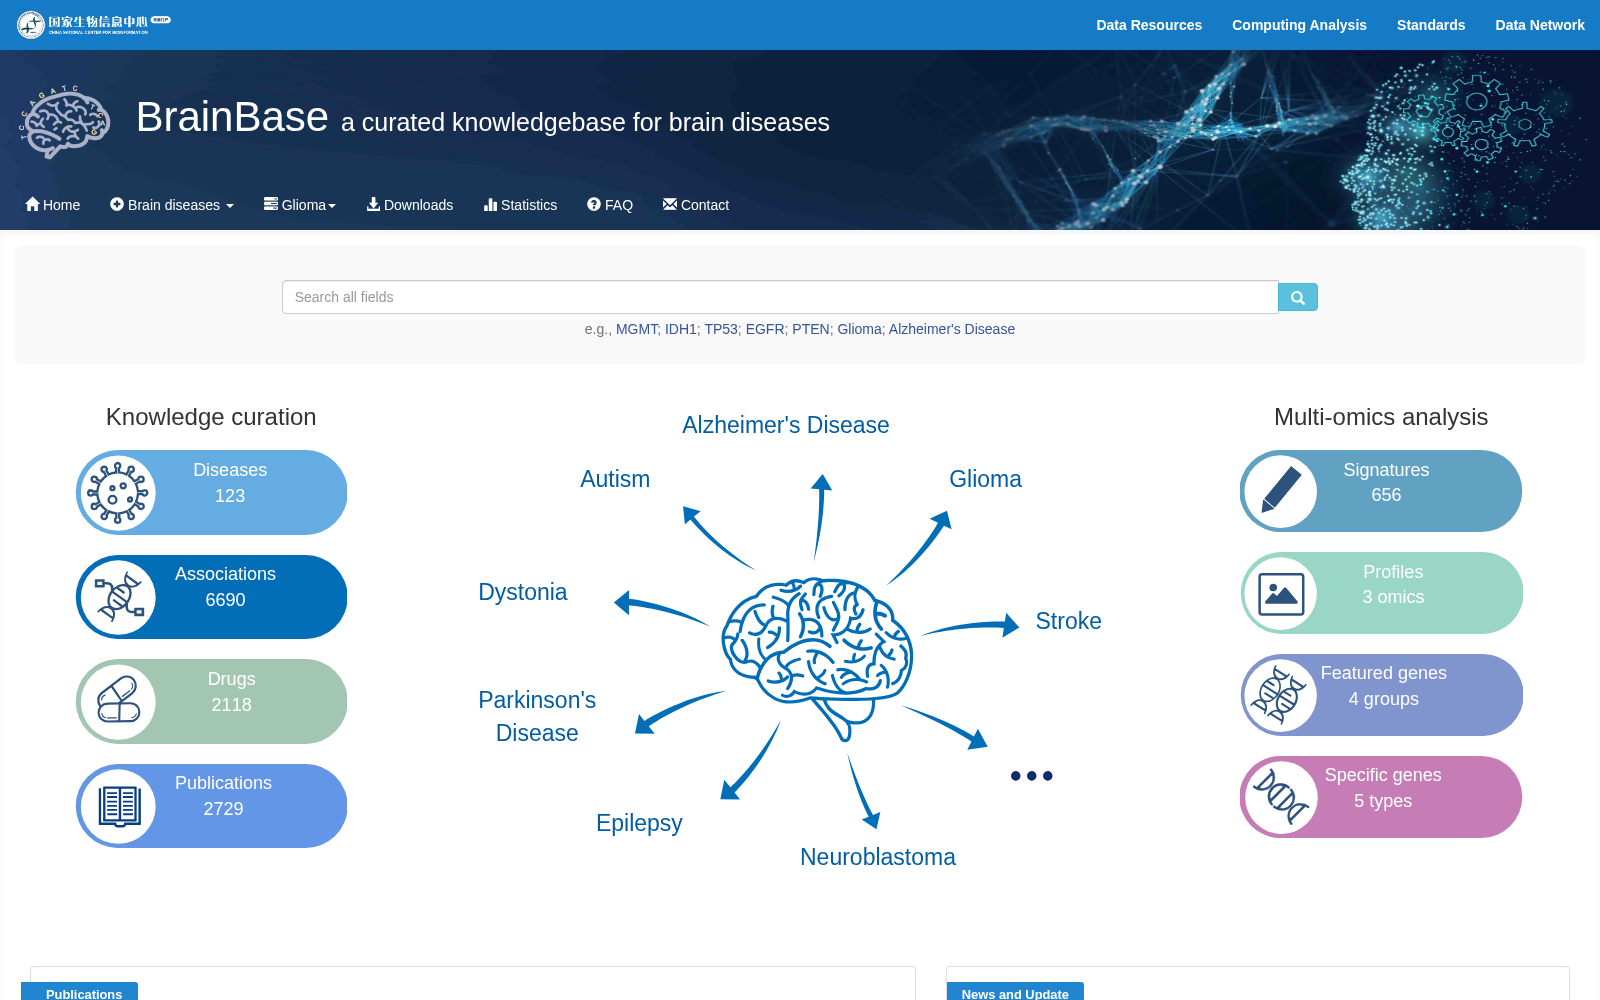Screen dimensions: 1600x1000
Task: Click the Signatures pencil icon
Action: click(1281, 491)
